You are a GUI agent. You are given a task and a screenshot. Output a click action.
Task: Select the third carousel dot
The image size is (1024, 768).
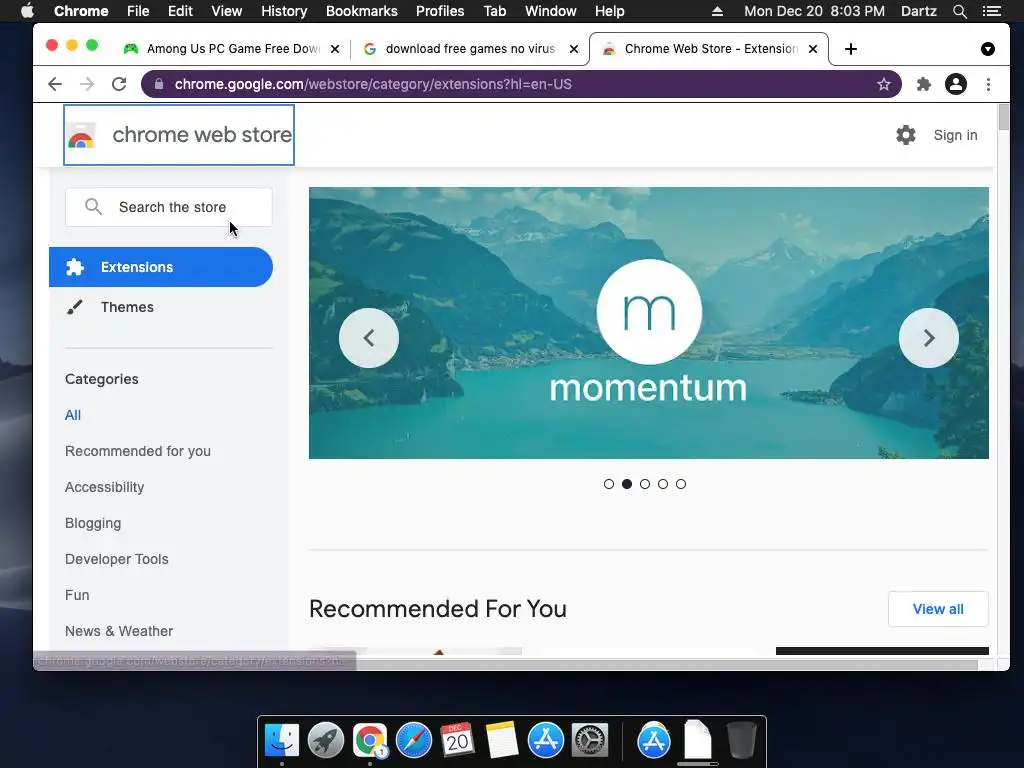point(645,484)
